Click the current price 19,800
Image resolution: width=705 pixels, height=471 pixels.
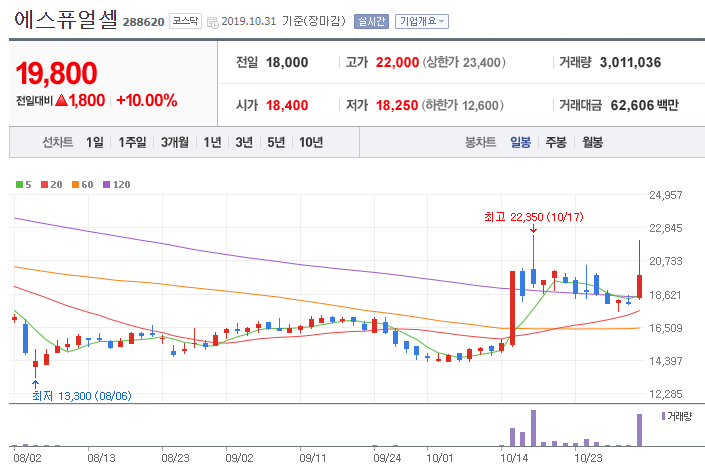(56, 73)
